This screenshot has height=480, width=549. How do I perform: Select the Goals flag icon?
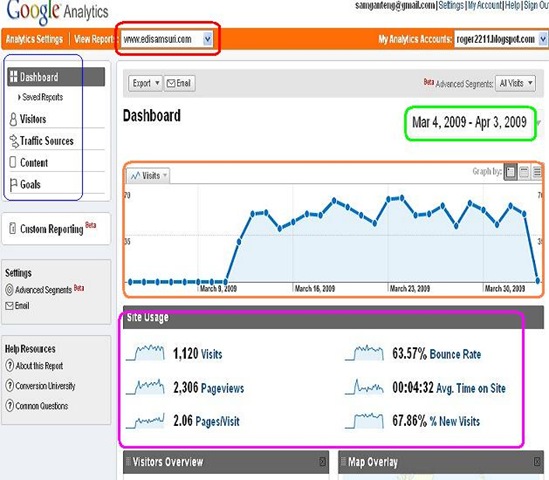(x=13, y=185)
